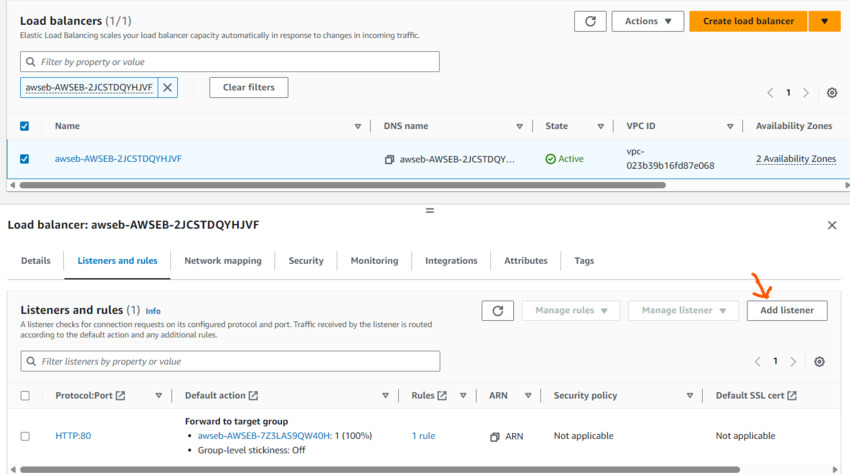This screenshot has width=850, height=474.
Task: Remove the awseb-AWSEB-2JCSTDQYHJVF filter chip
Action: (x=168, y=87)
